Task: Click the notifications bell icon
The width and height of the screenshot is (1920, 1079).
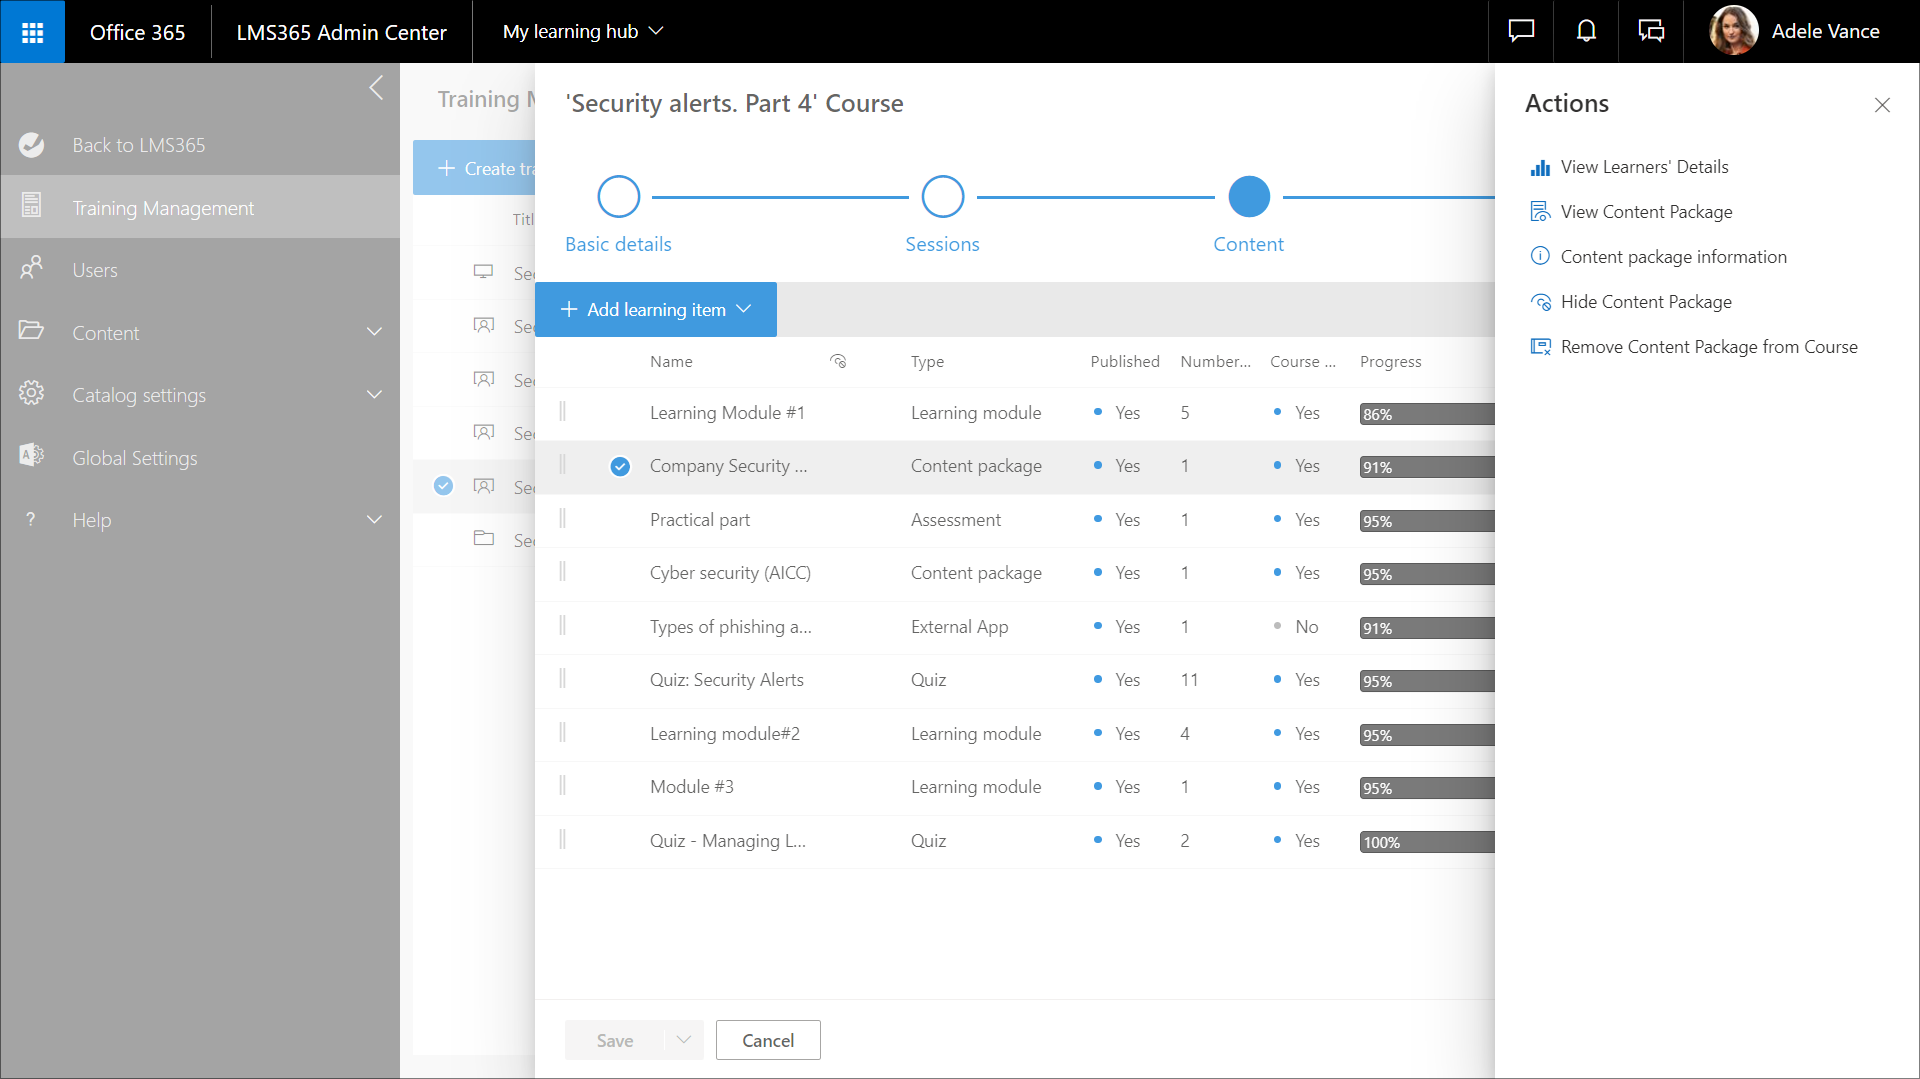Action: pos(1586,32)
